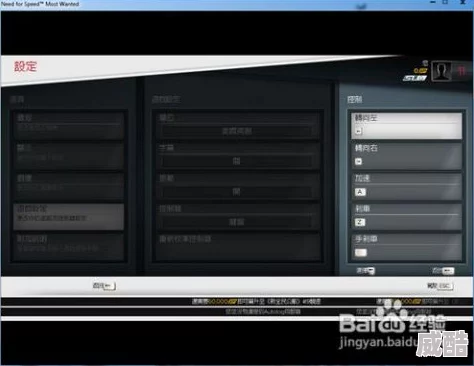Viewport: 474px width, 366px height.
Task: Click the left-arrow key icon under 轉向左
Action: click(358, 131)
